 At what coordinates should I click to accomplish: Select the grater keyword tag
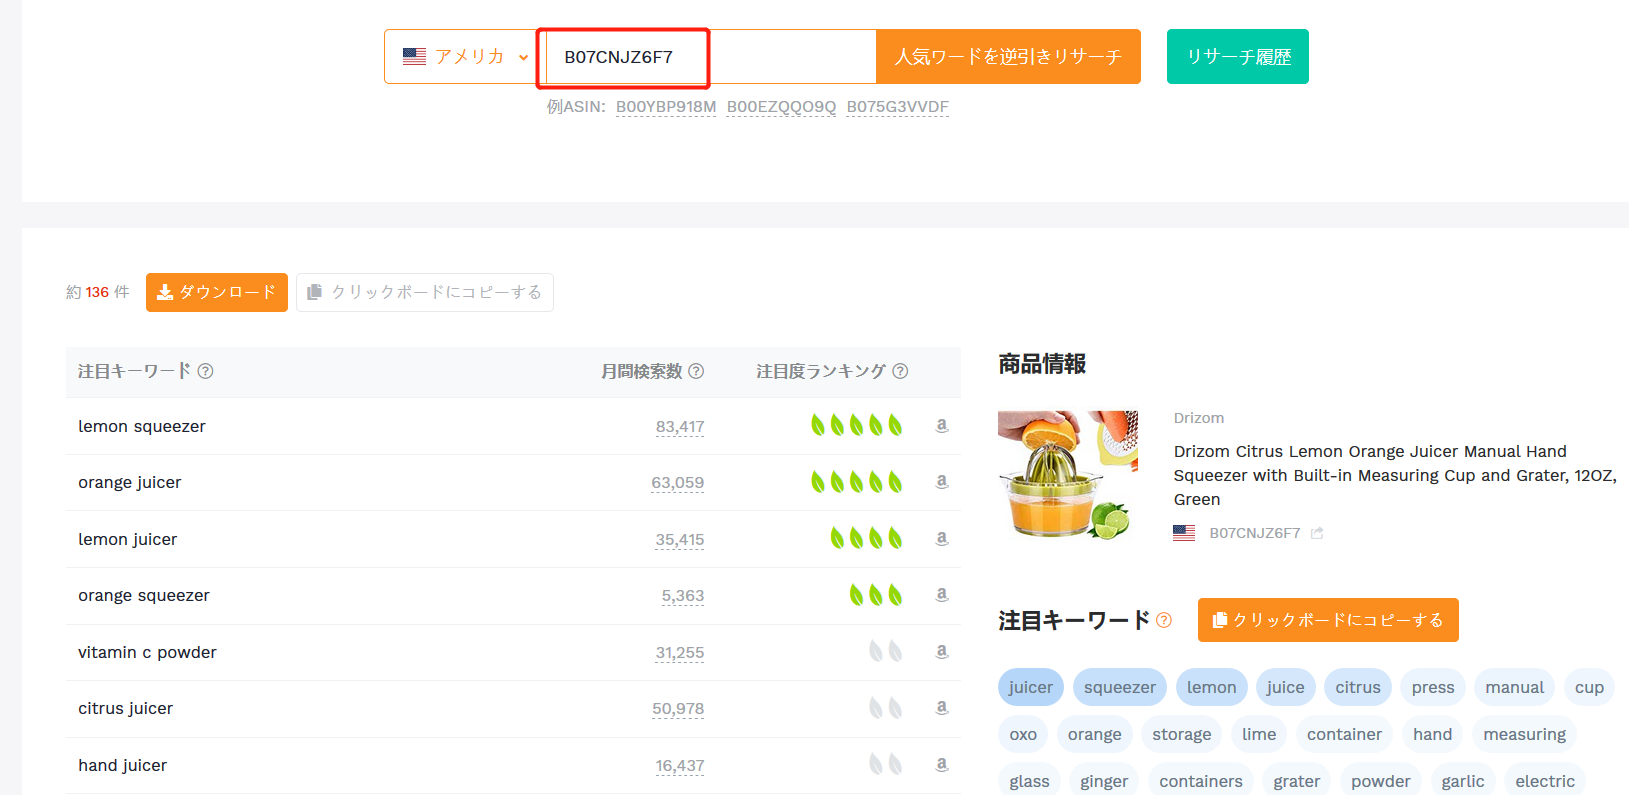point(1297,781)
